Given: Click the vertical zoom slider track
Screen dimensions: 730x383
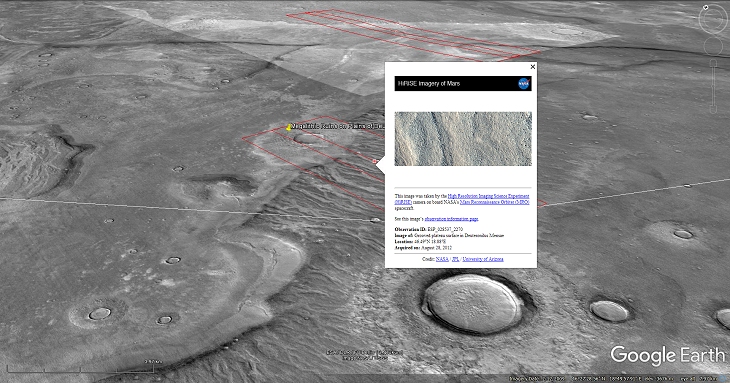Looking at the screenshot, I should point(713,86).
